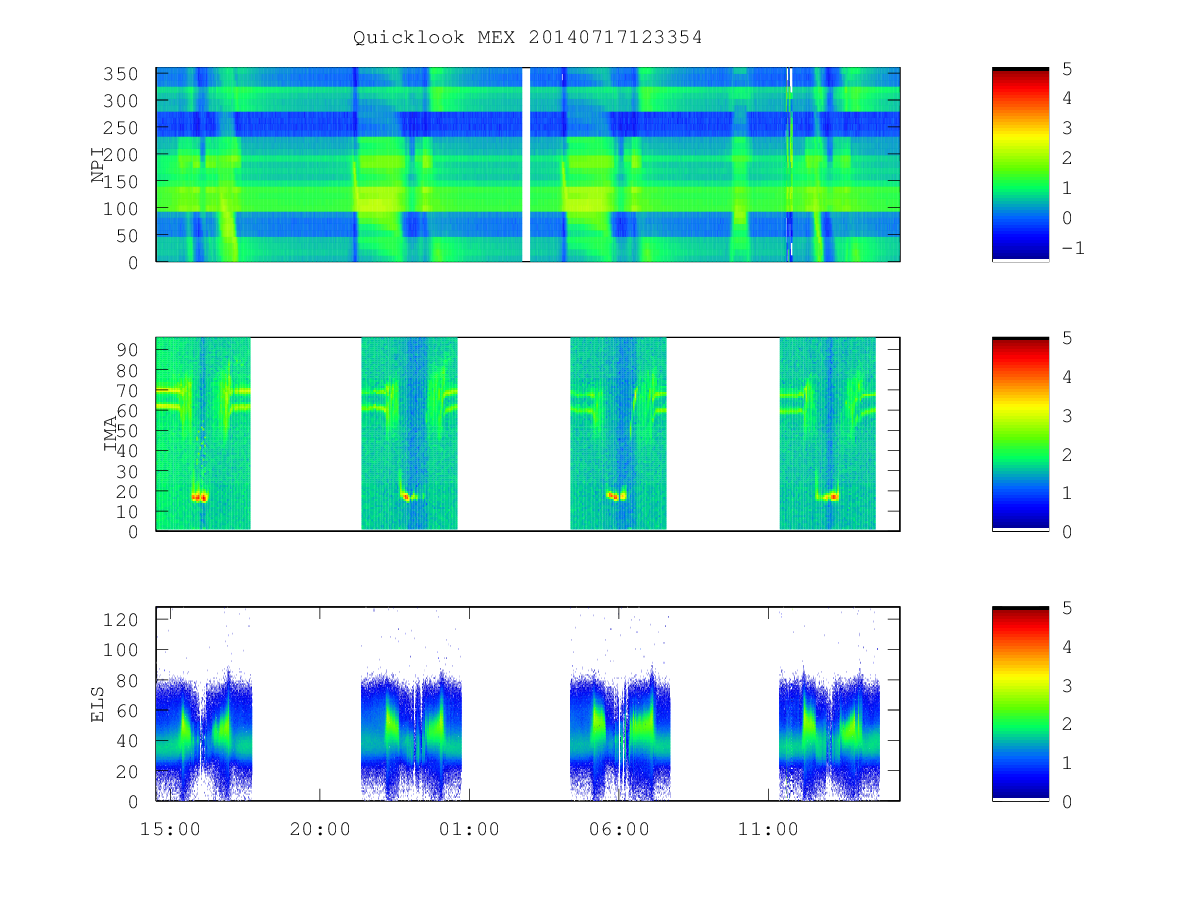Click the NPI axis label
1200x900 pixels.
pyautogui.click(x=98, y=165)
